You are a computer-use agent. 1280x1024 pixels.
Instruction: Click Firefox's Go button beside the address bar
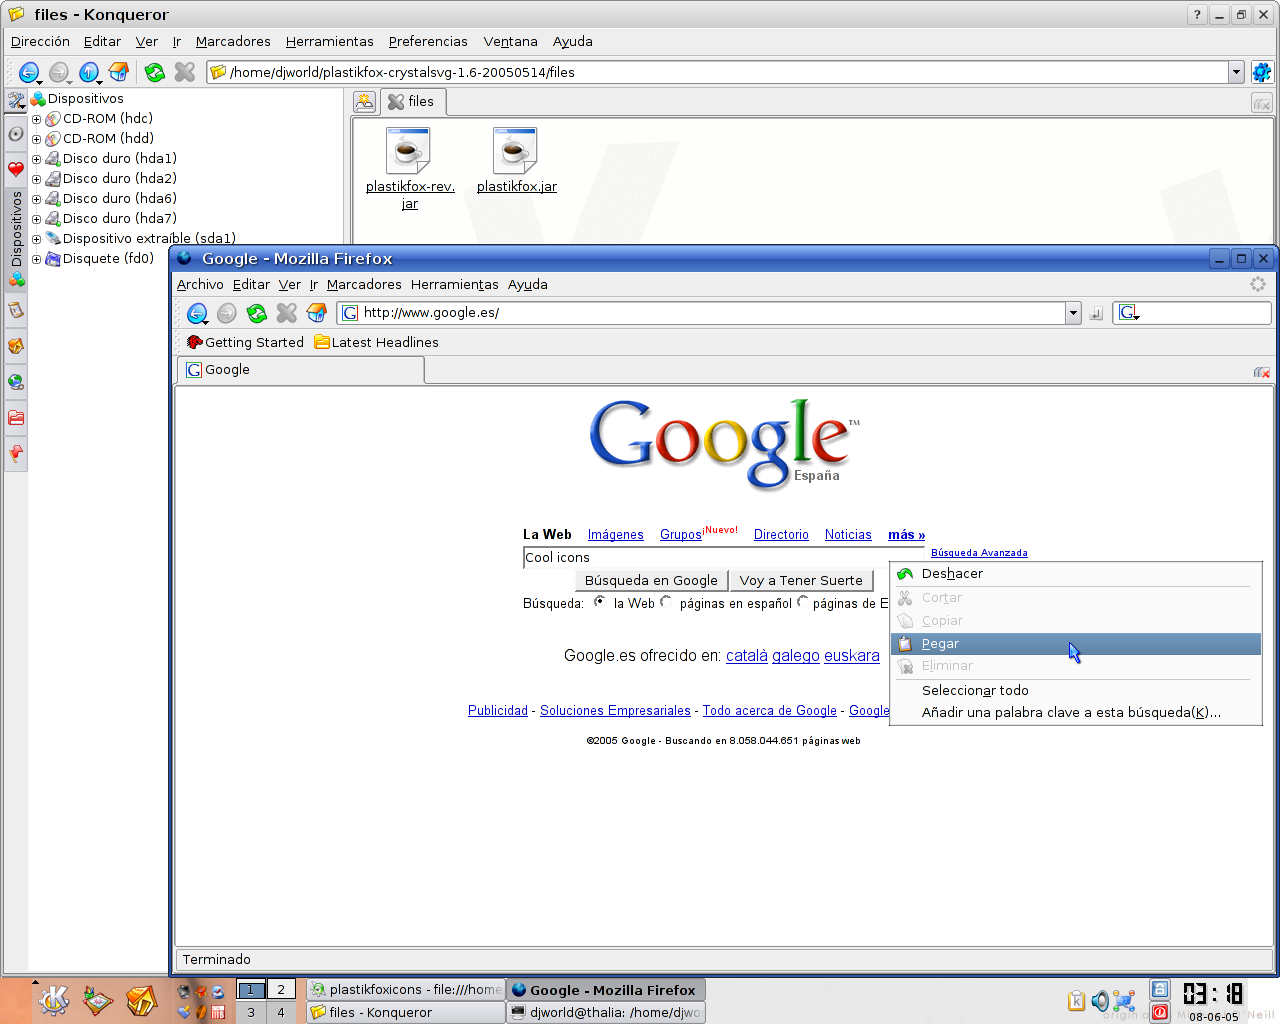click(1096, 313)
